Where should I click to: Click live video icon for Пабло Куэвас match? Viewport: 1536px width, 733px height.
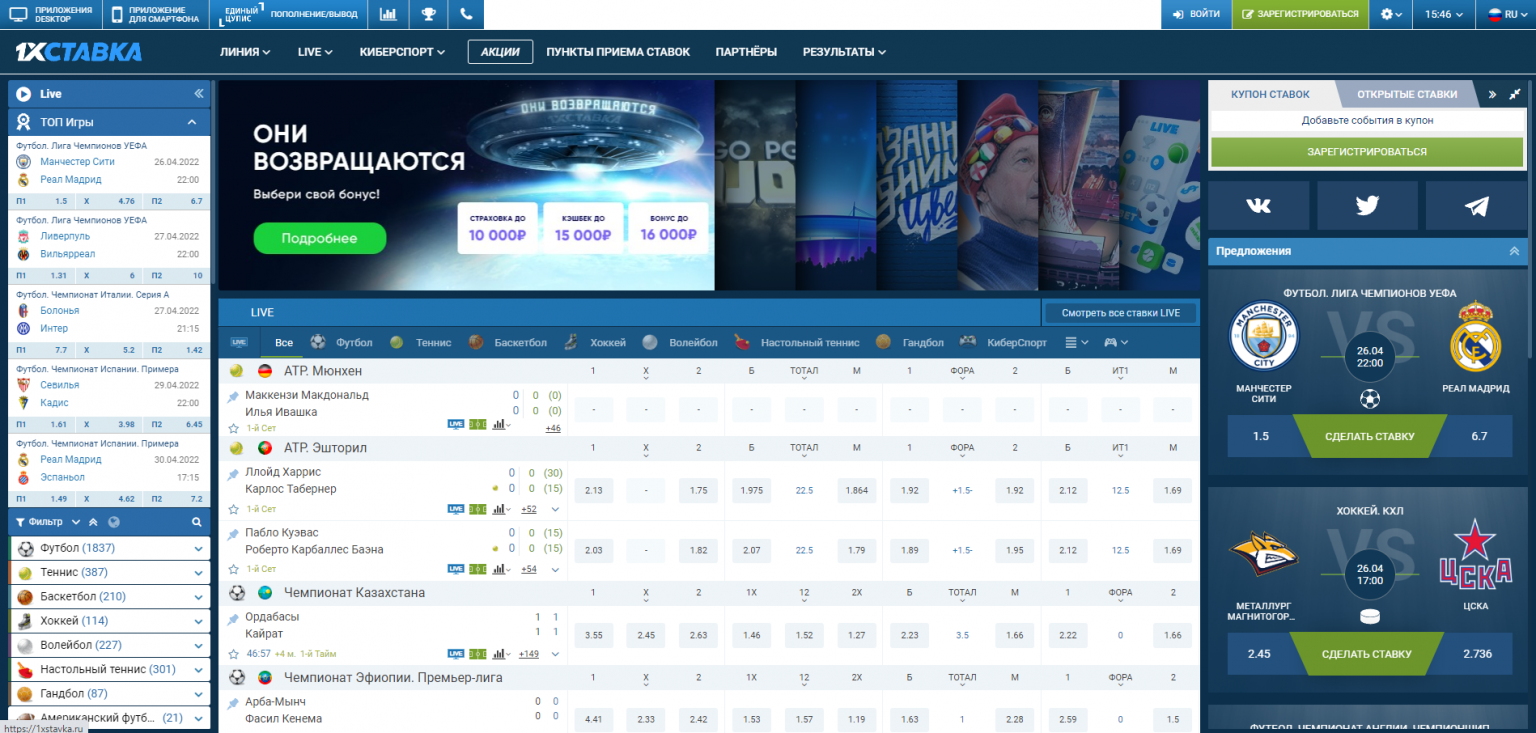click(x=456, y=569)
